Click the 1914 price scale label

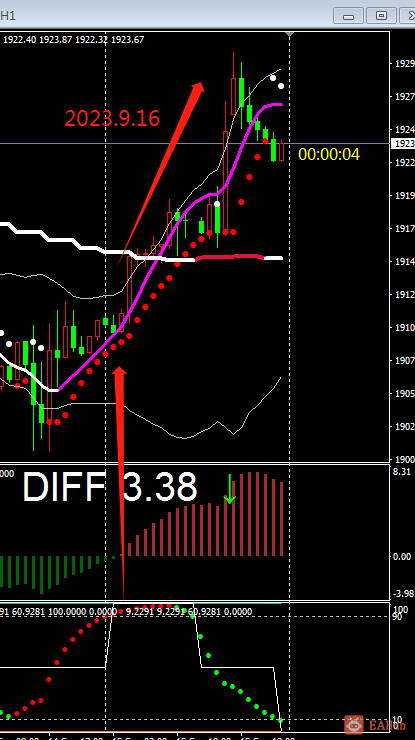pyautogui.click(x=405, y=261)
